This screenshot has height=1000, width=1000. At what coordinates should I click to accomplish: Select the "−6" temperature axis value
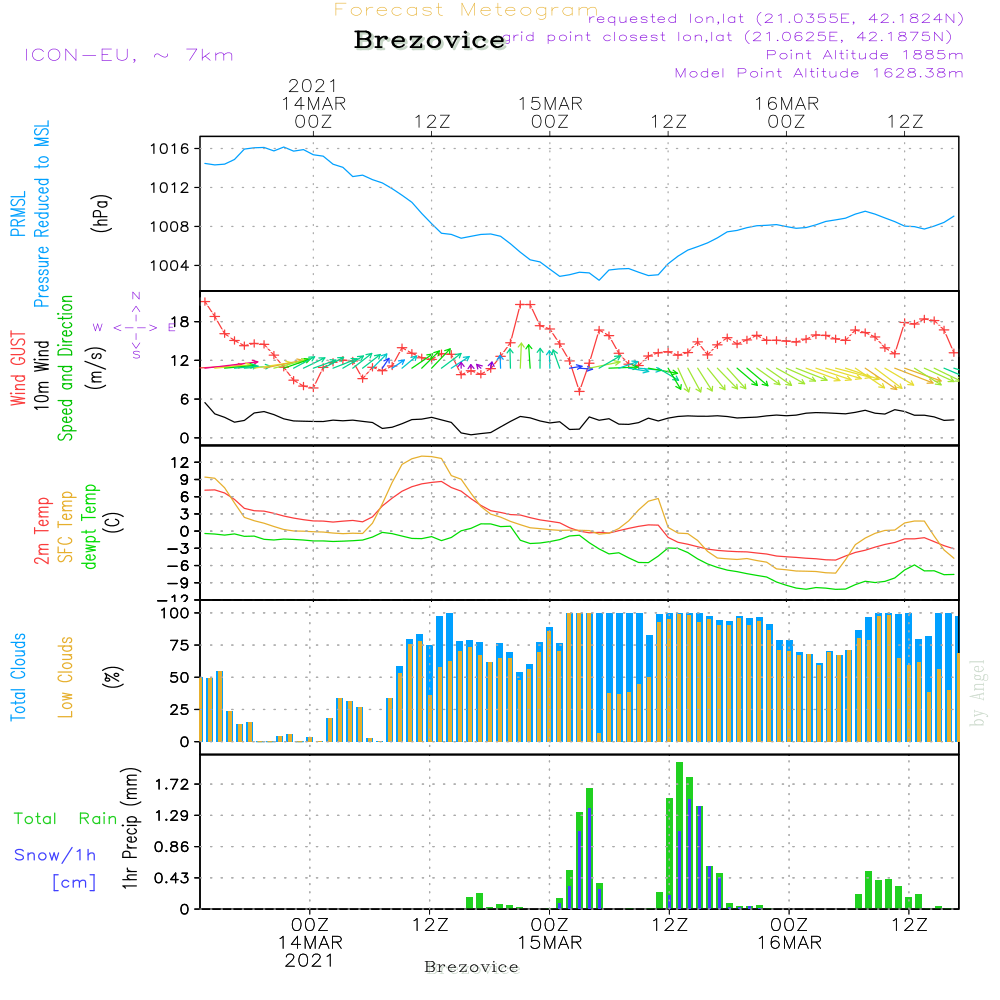tap(179, 566)
